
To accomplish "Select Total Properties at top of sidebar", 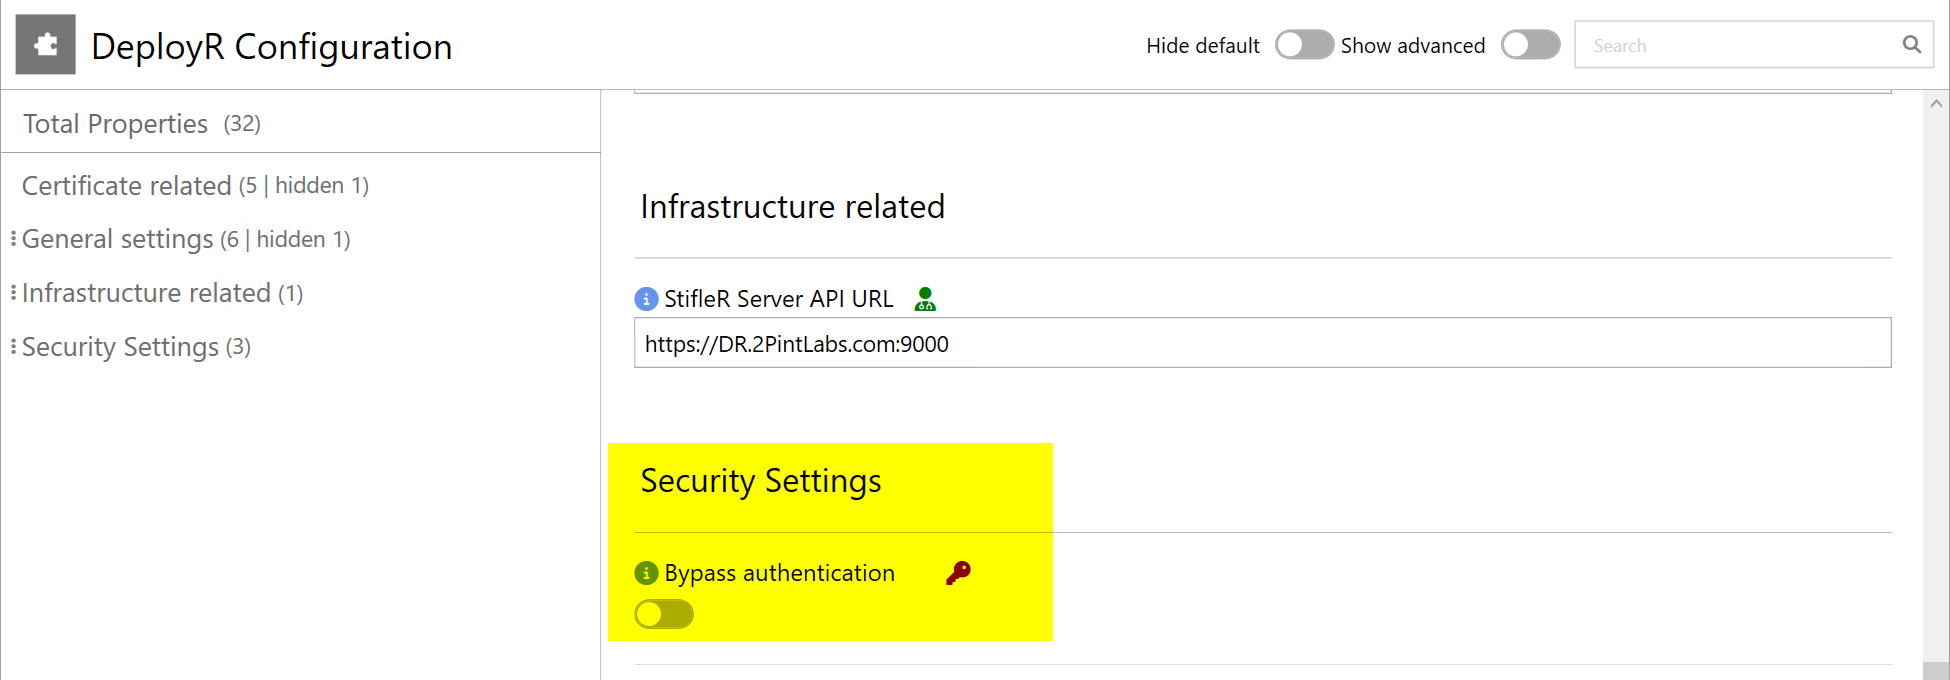I will (x=115, y=124).
